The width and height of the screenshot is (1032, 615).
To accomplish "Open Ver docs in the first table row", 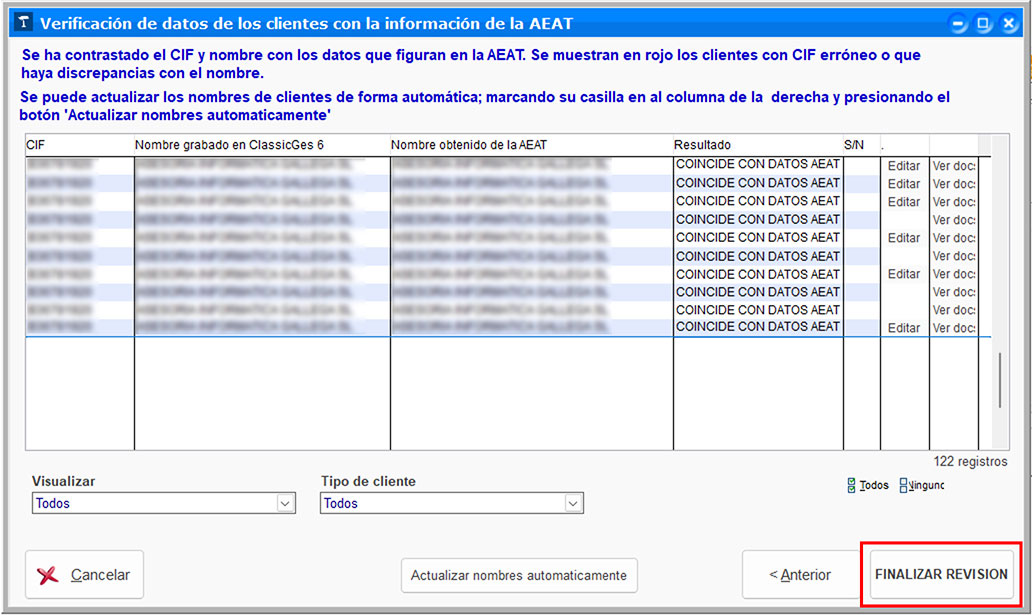I will click(x=953, y=165).
